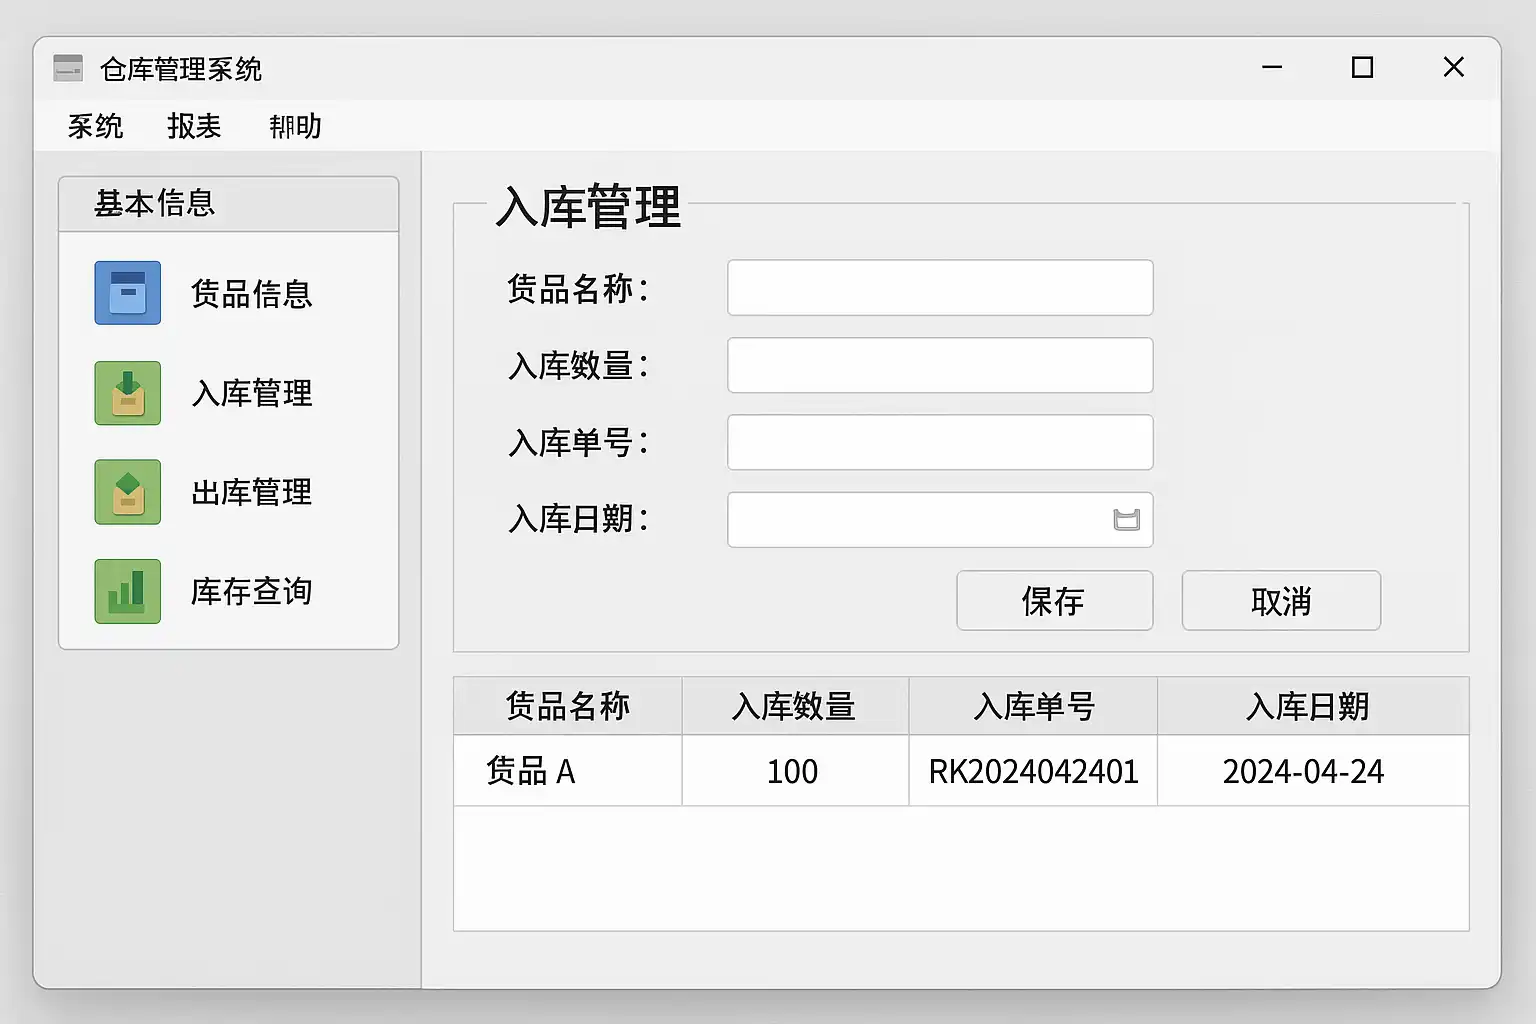1536x1024 pixels.
Task: Open the 报表 menu
Action: (x=194, y=126)
